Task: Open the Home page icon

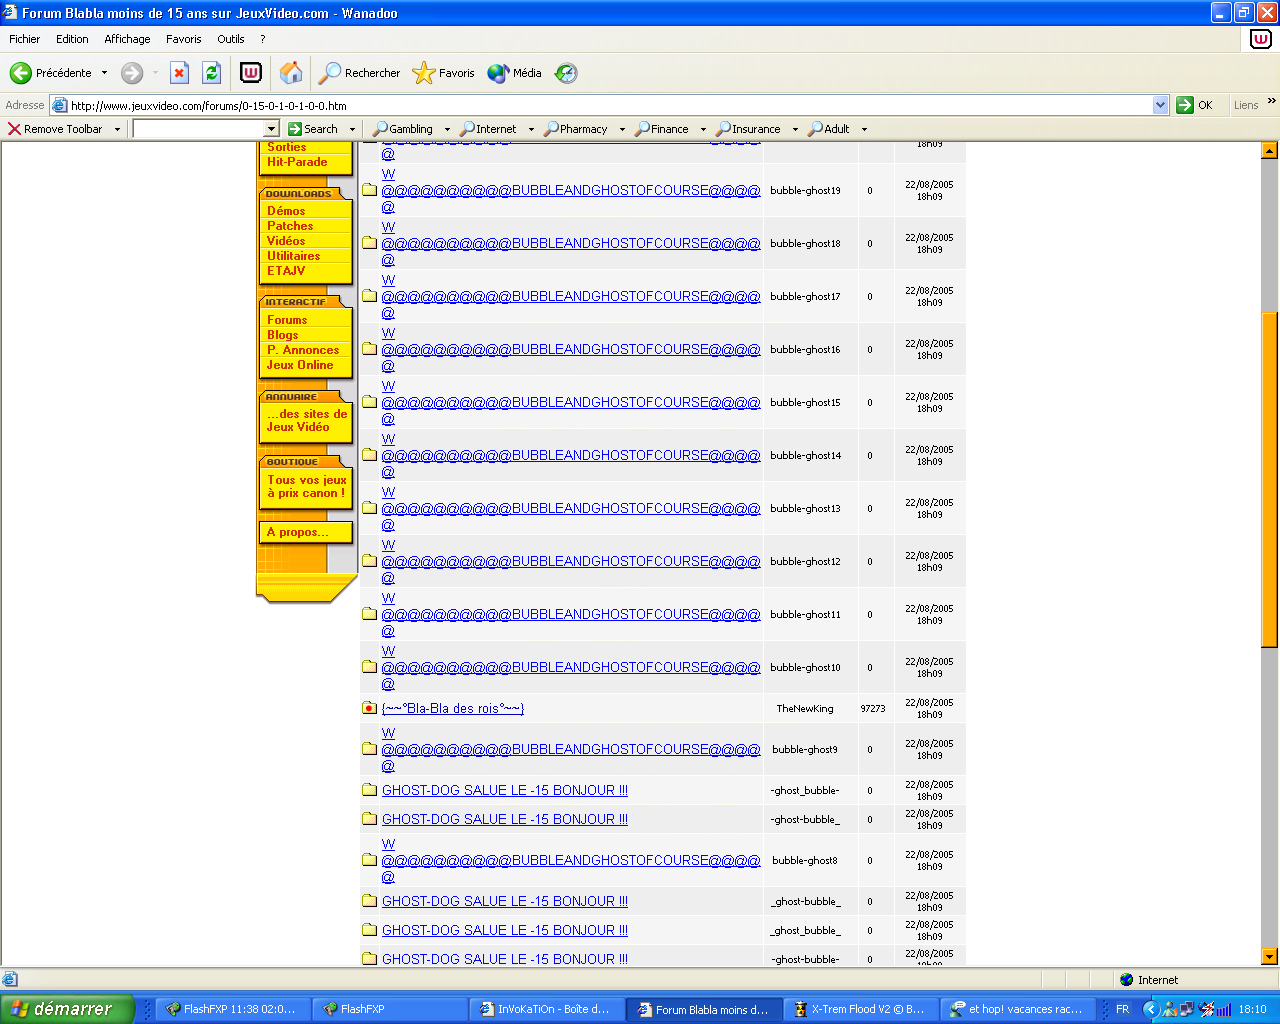Action: pos(291,73)
